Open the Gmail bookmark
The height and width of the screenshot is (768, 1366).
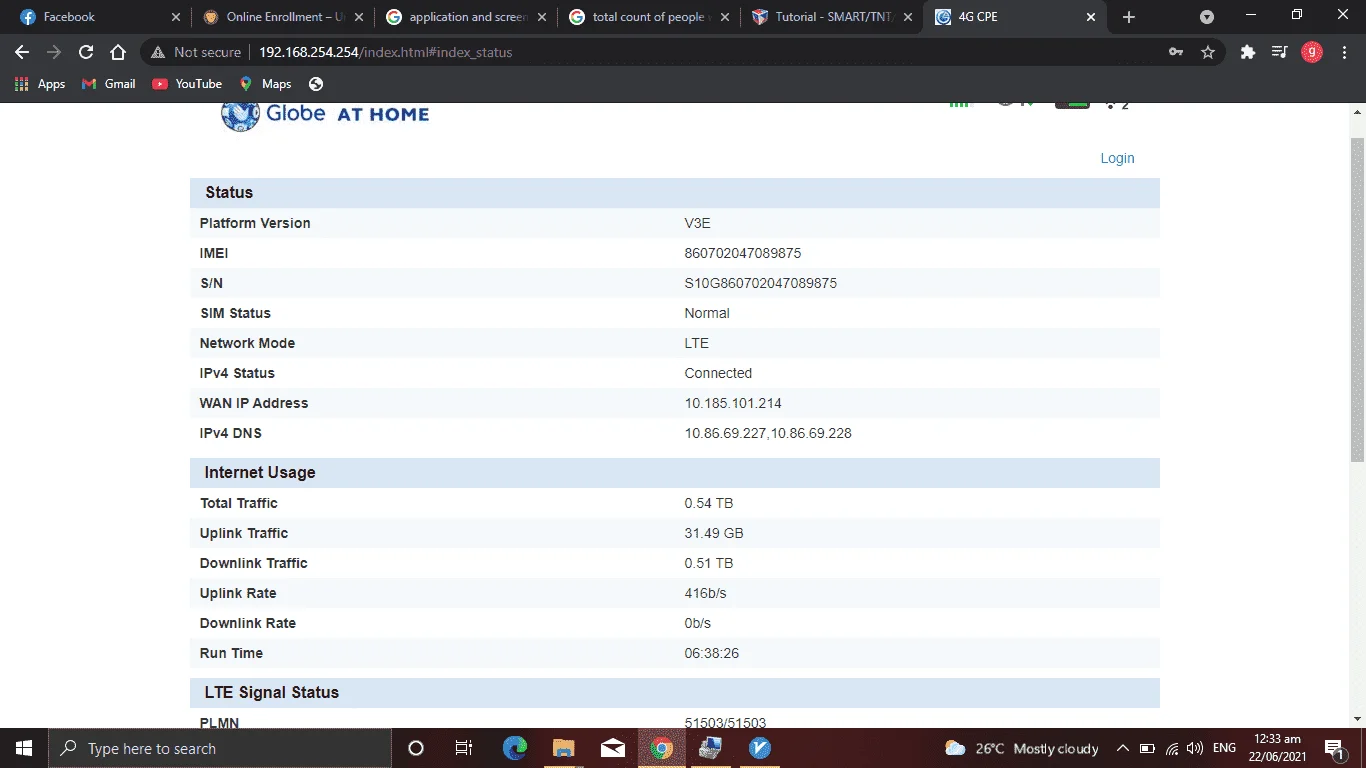[x=108, y=84]
